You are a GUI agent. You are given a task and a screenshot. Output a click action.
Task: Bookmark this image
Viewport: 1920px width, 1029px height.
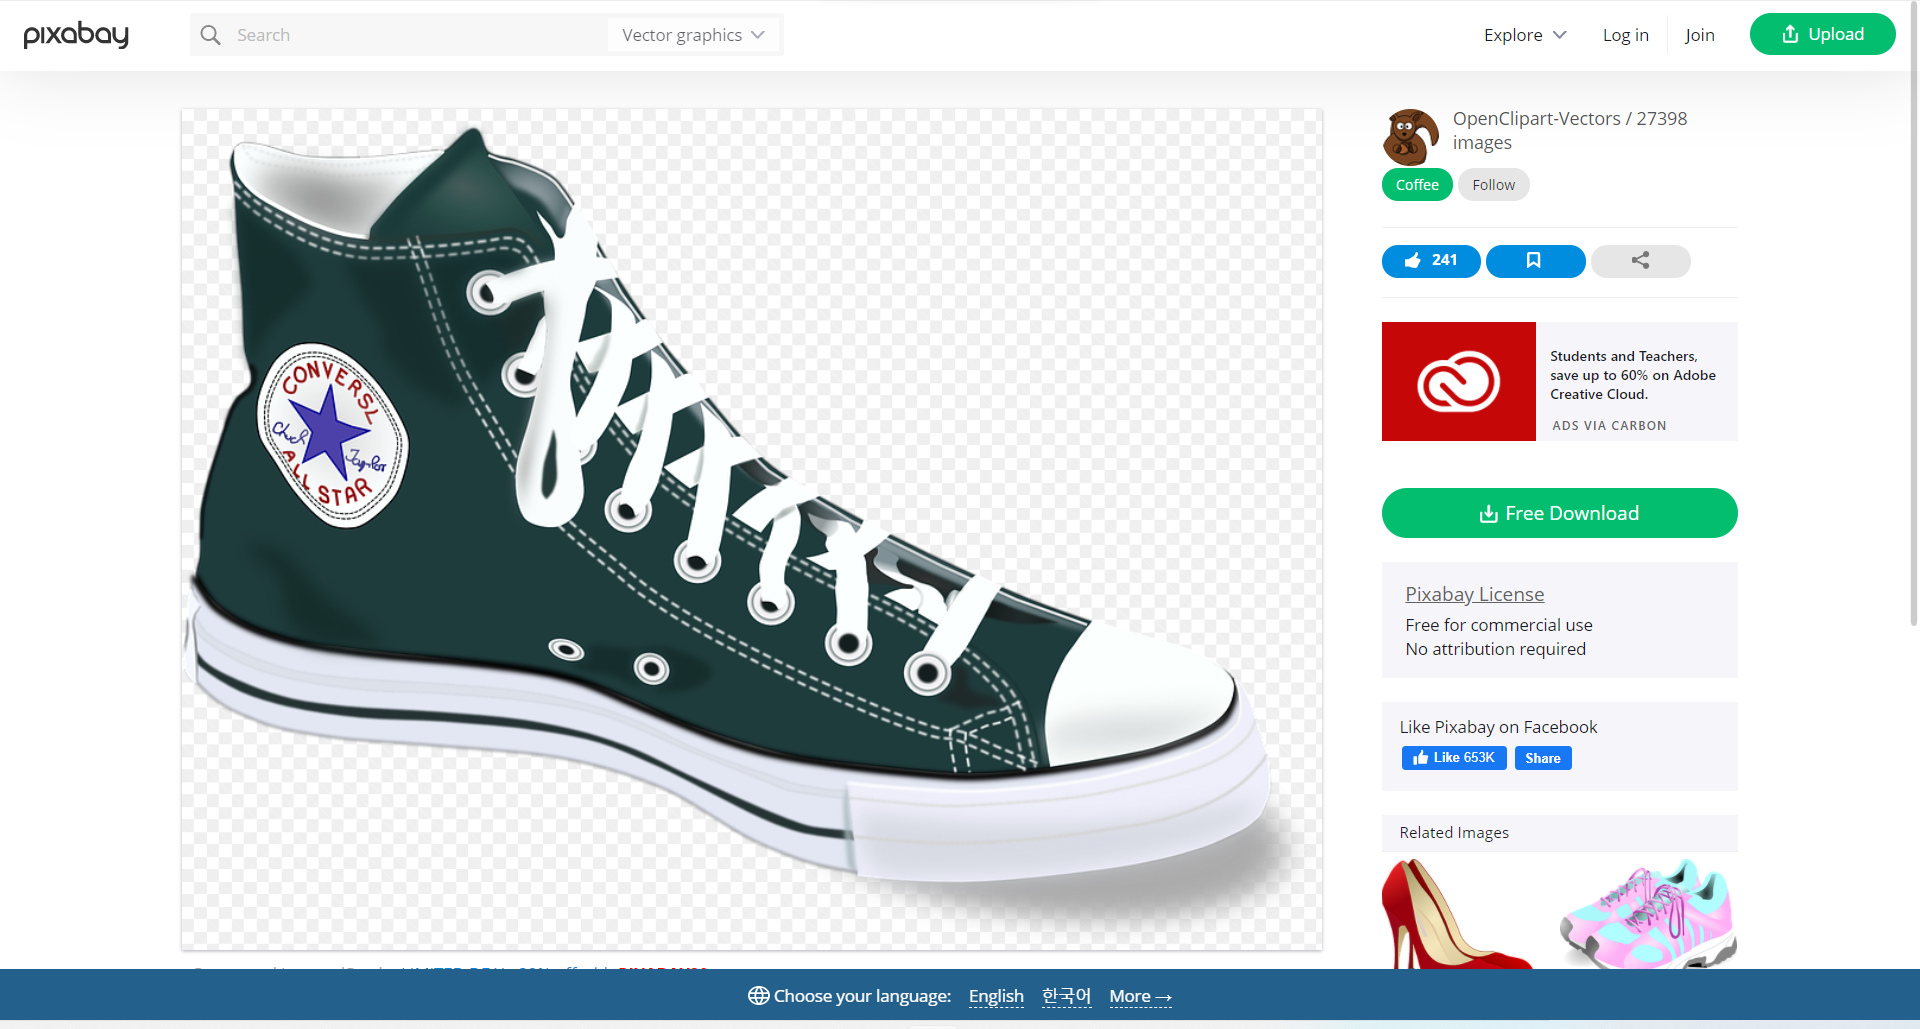[1535, 261]
